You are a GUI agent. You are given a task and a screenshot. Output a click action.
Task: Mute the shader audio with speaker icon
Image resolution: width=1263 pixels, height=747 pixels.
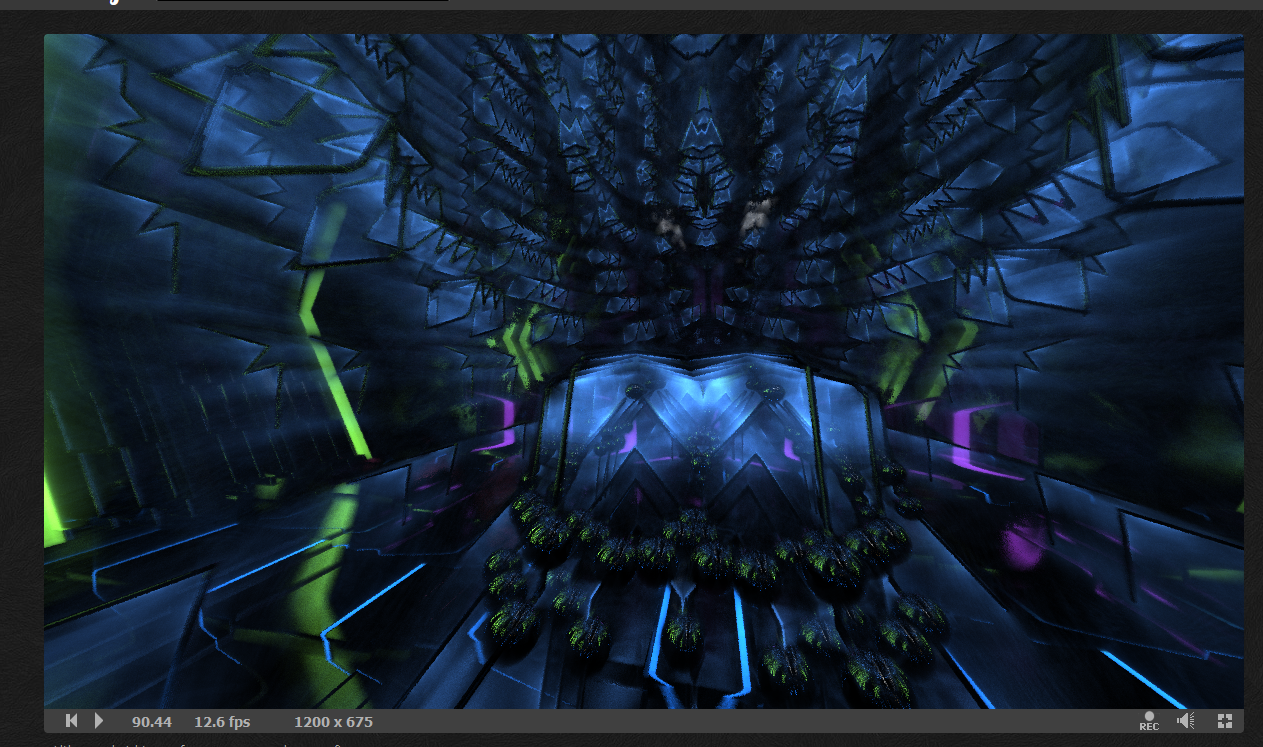coord(1186,721)
